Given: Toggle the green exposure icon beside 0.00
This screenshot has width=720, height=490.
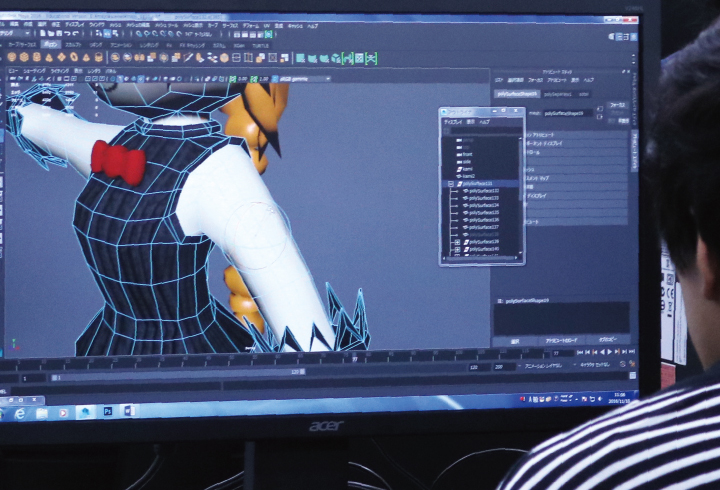Looking at the screenshot, I should [233, 79].
